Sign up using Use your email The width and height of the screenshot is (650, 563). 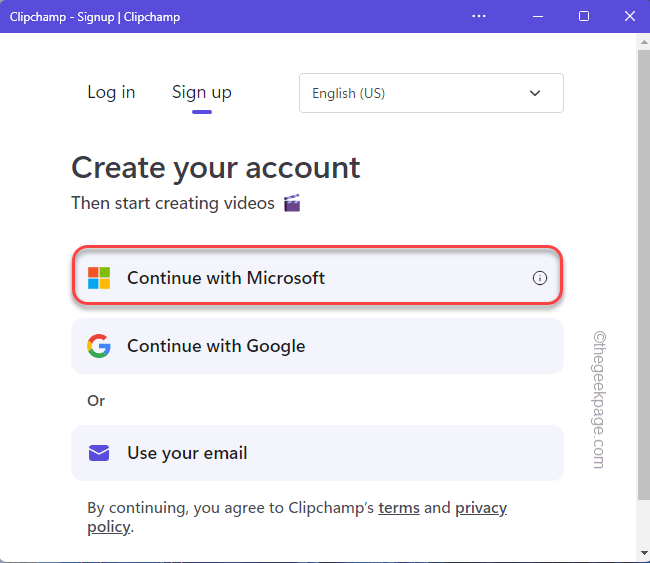click(318, 453)
